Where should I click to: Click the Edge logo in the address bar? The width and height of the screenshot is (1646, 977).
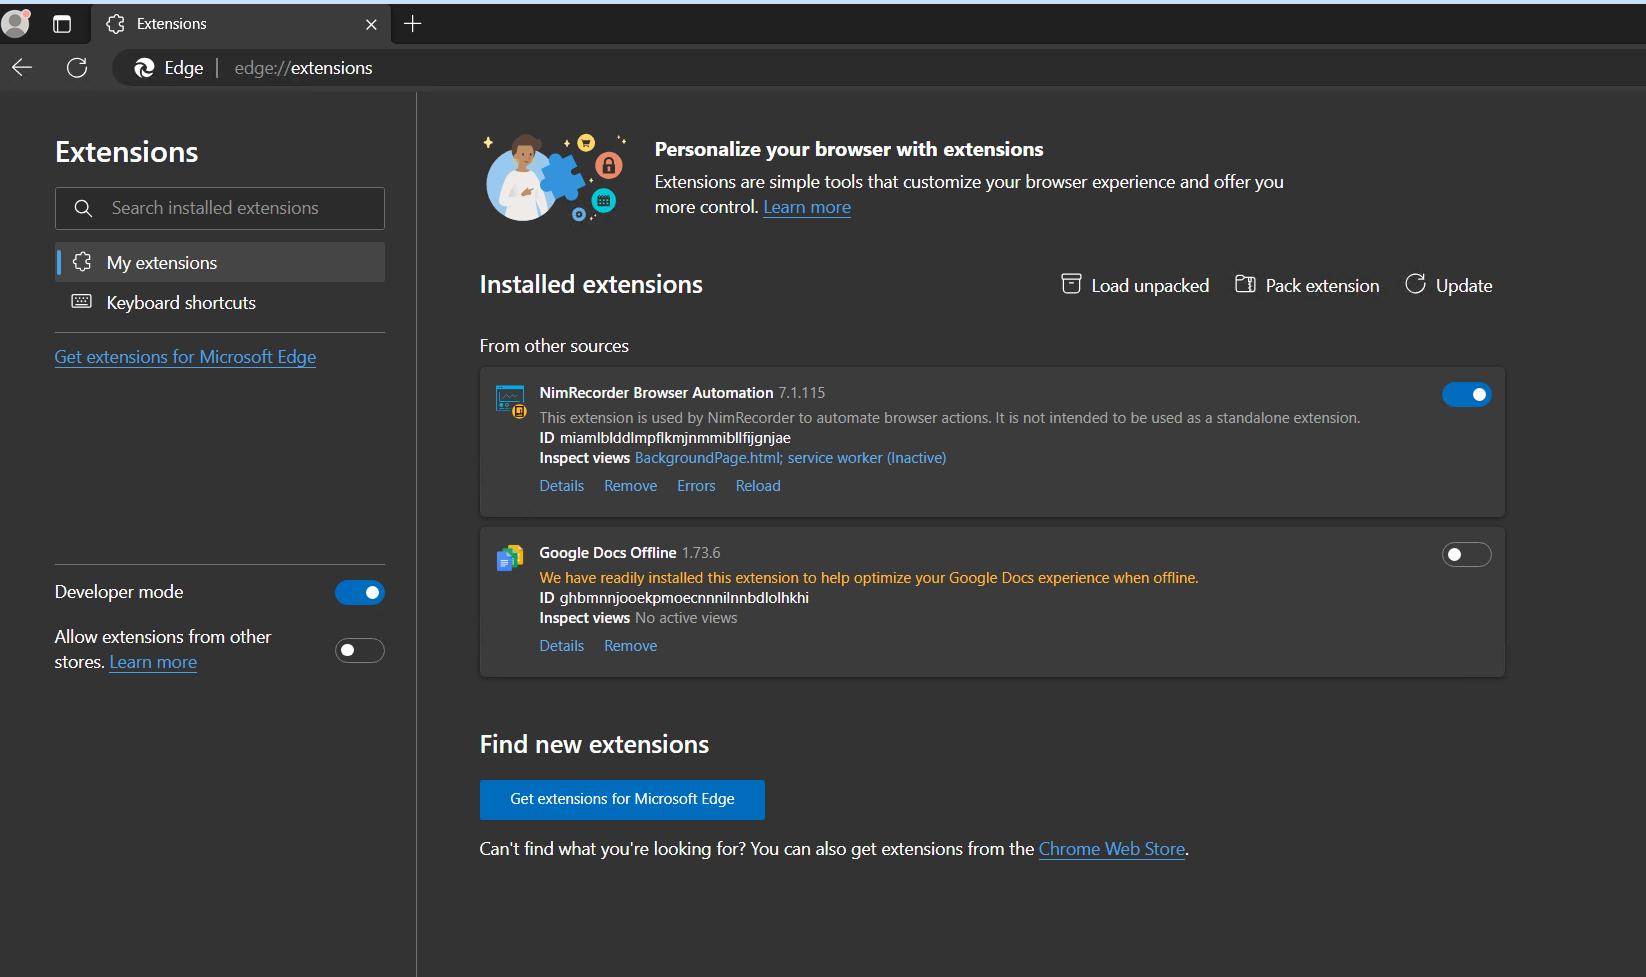pos(145,68)
